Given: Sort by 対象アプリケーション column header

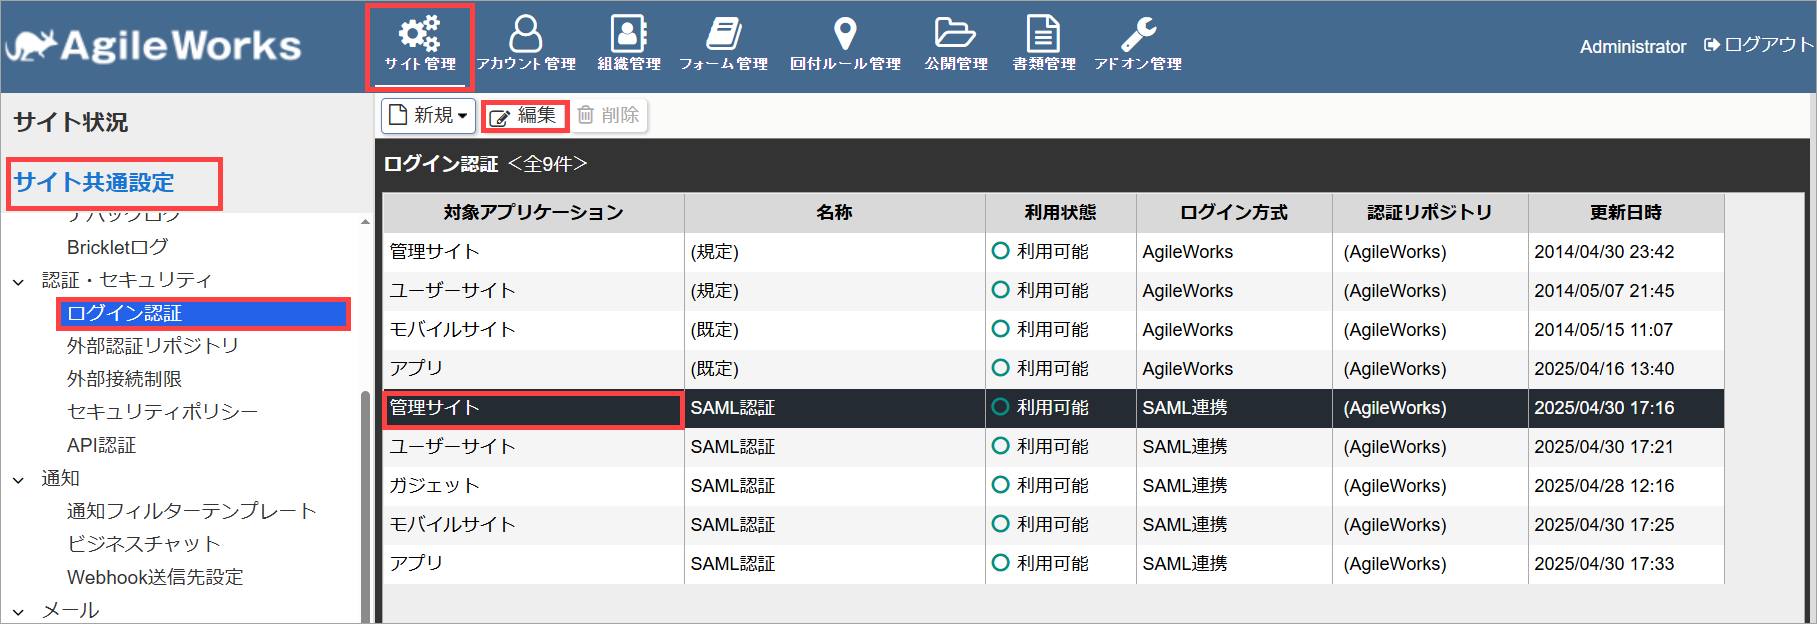Looking at the screenshot, I should (534, 212).
